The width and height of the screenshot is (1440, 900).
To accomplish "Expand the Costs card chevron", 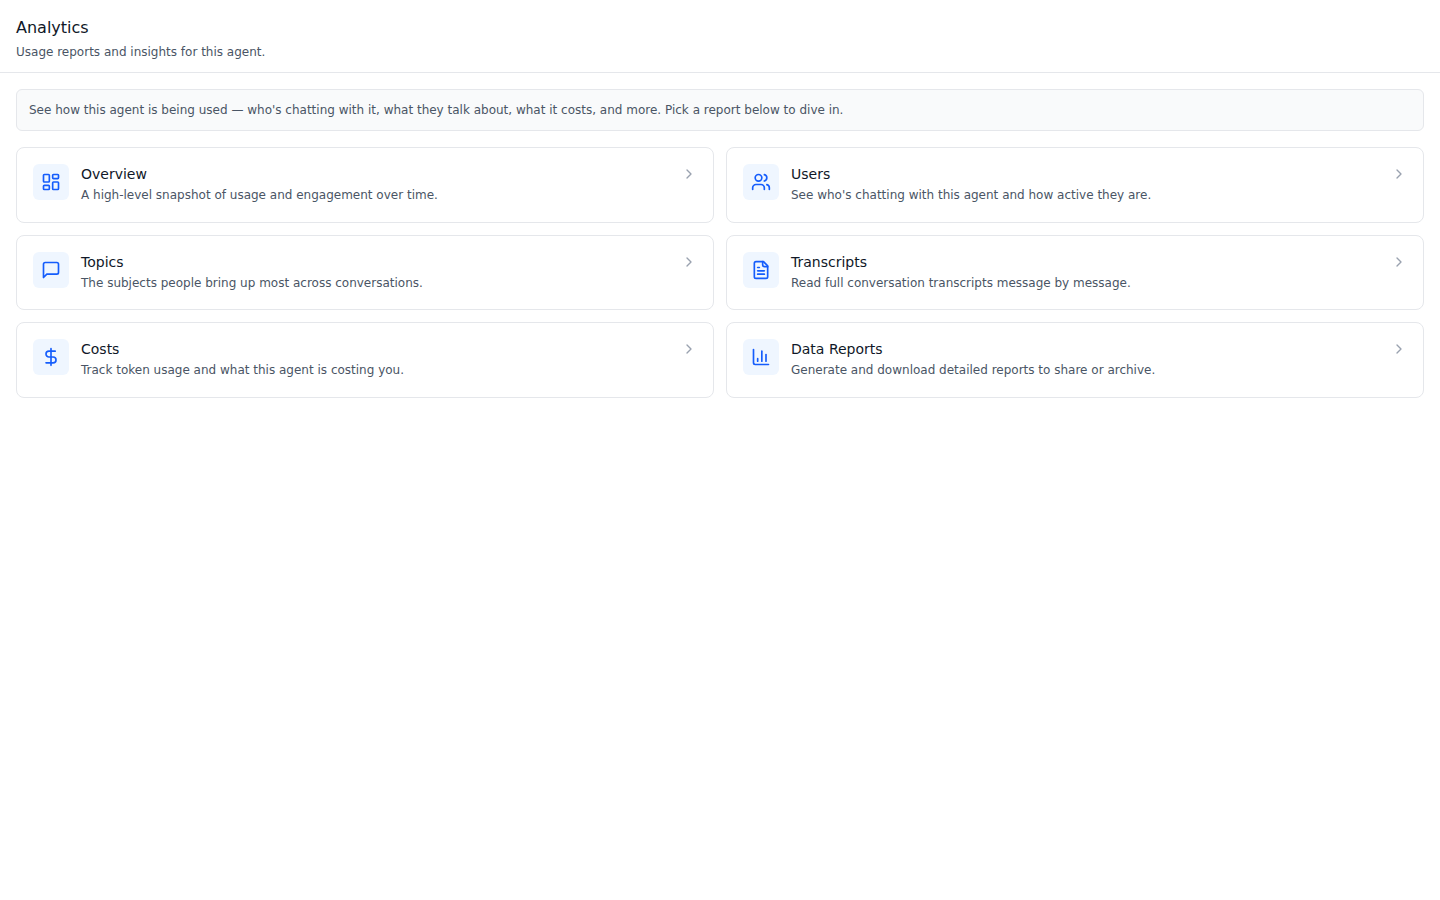I will (689, 349).
